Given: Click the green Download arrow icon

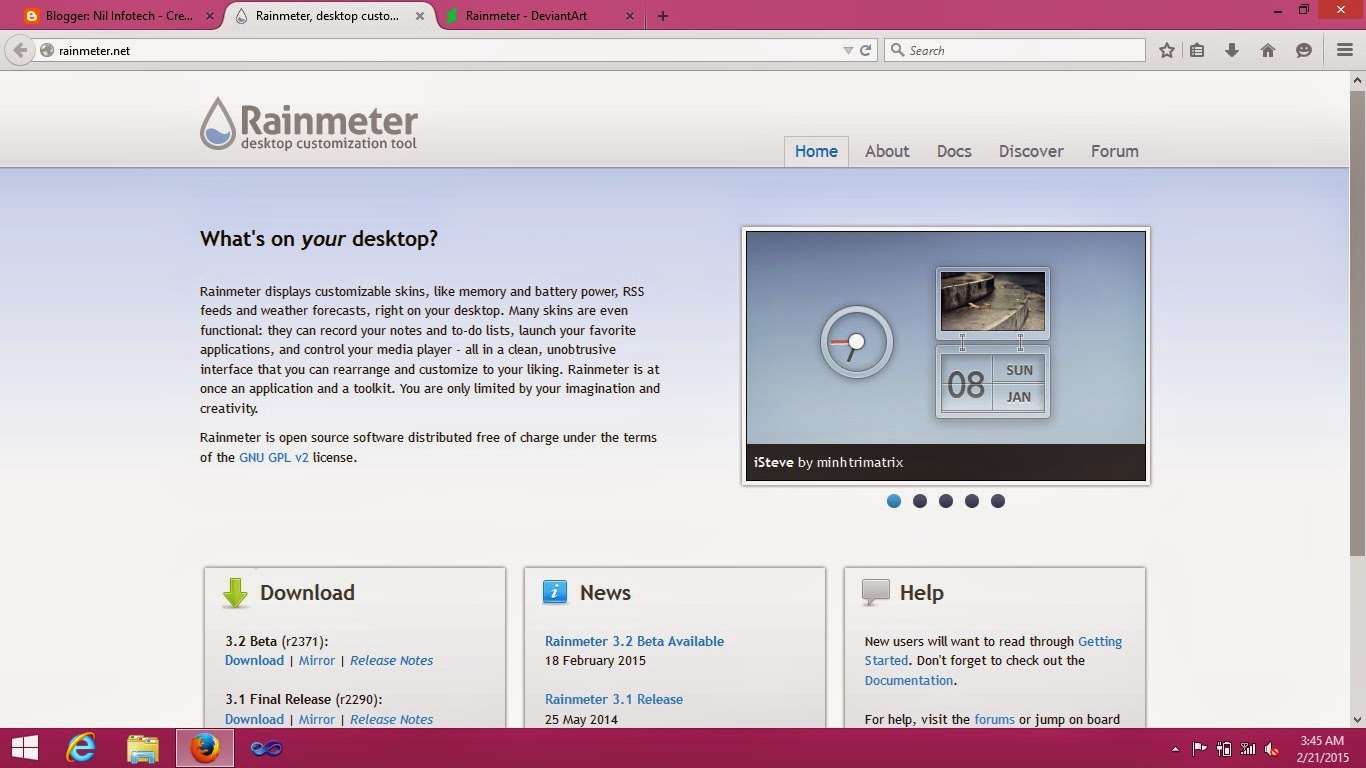Looking at the screenshot, I should pyautogui.click(x=233, y=592).
